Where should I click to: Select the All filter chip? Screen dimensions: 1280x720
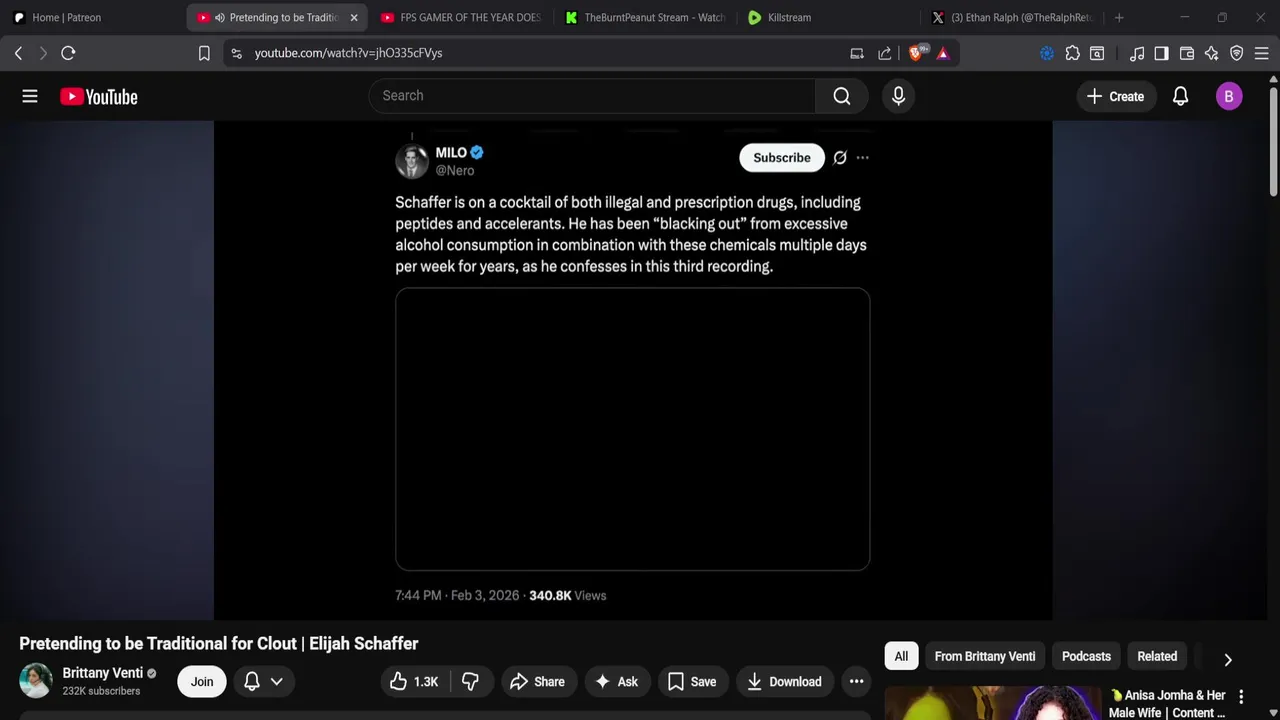pos(901,656)
